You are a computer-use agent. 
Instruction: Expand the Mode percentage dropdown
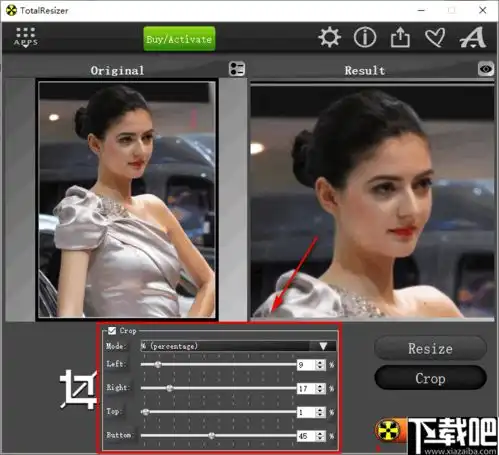point(238,346)
